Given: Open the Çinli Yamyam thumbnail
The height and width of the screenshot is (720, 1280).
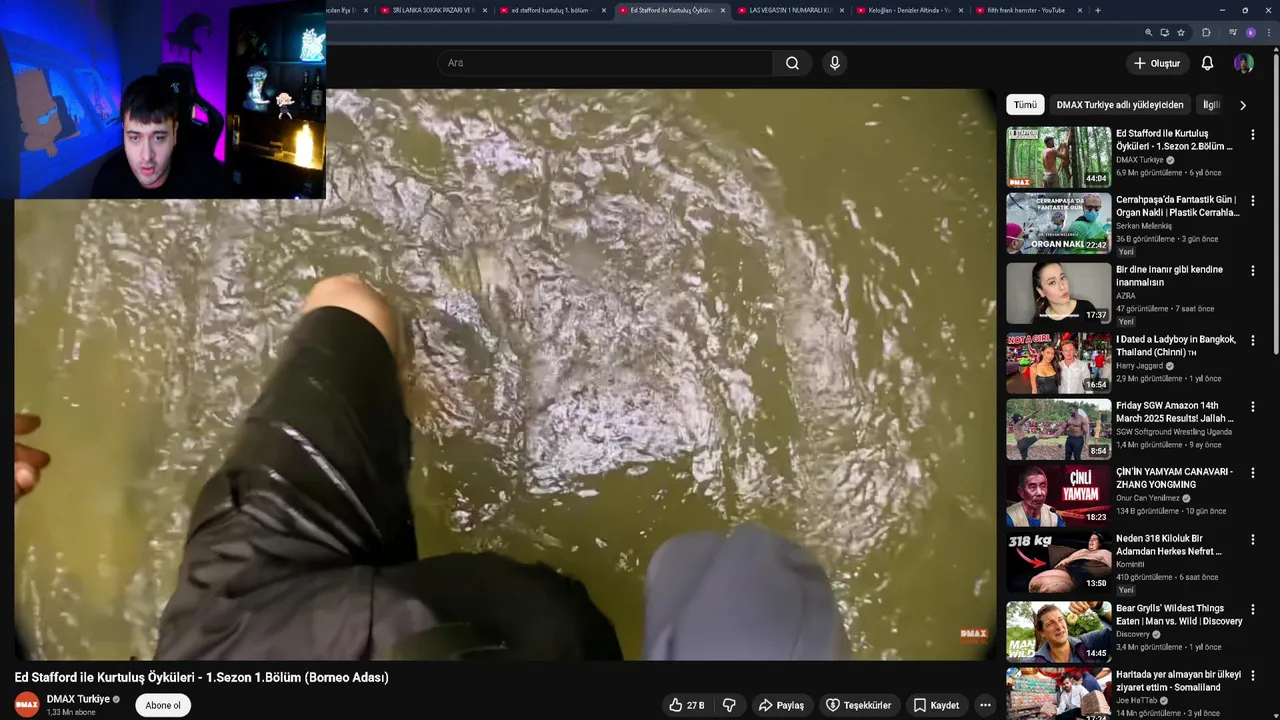Looking at the screenshot, I should tap(1058, 495).
